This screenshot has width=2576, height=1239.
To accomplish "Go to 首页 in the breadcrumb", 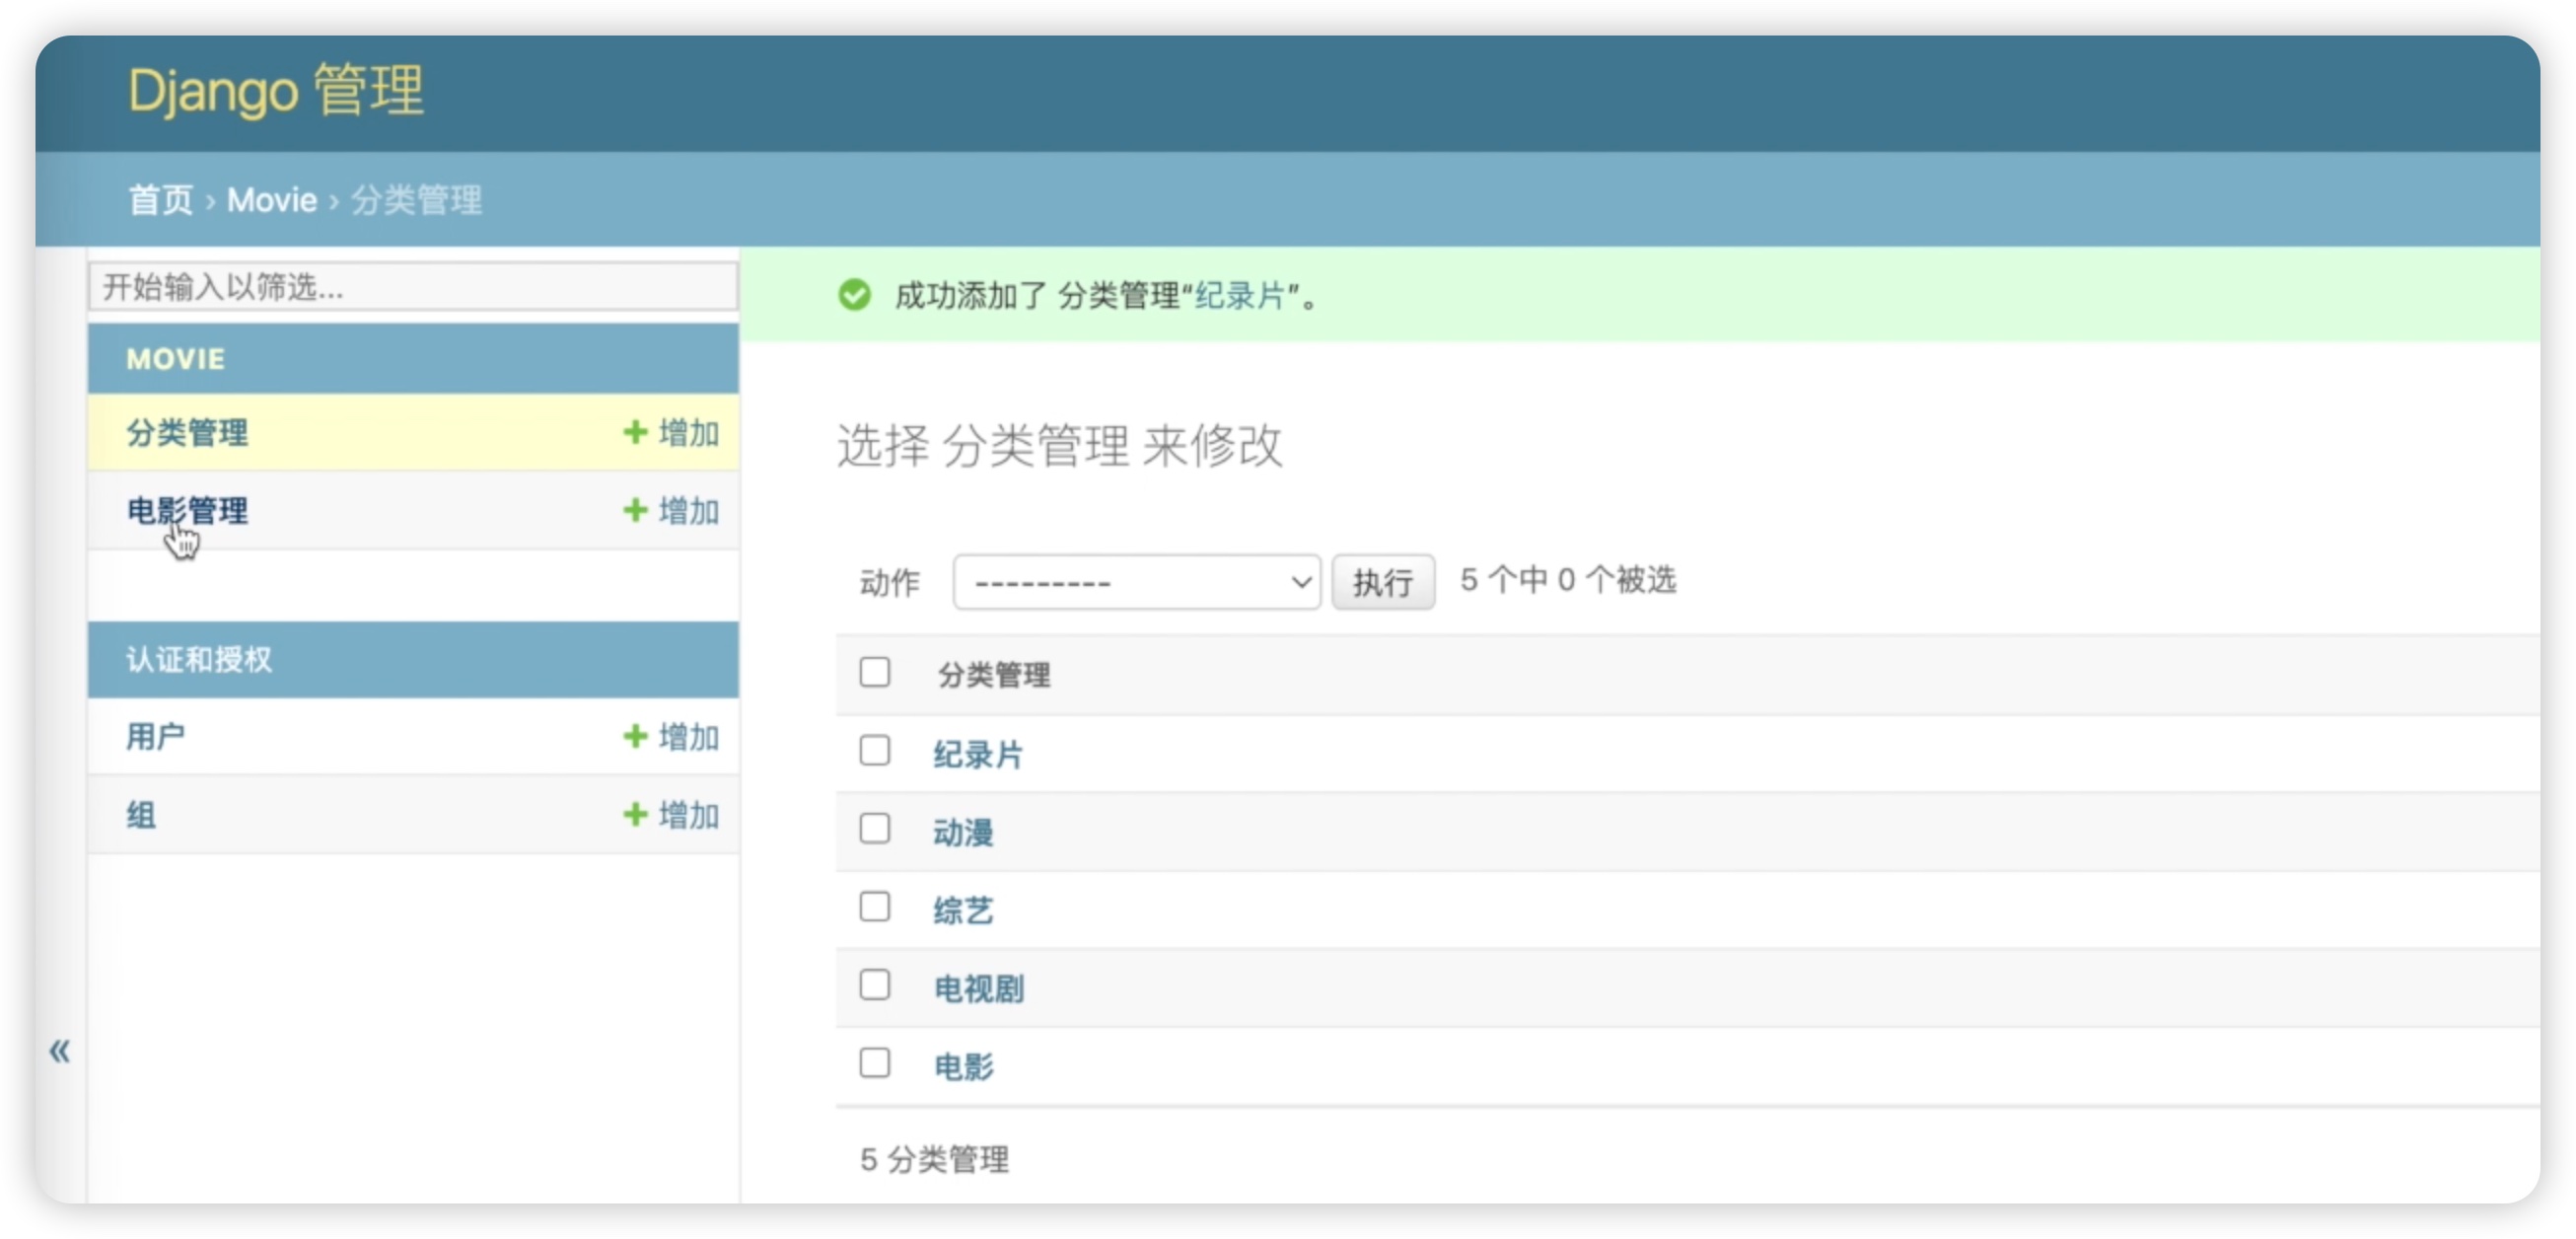I will (x=161, y=200).
